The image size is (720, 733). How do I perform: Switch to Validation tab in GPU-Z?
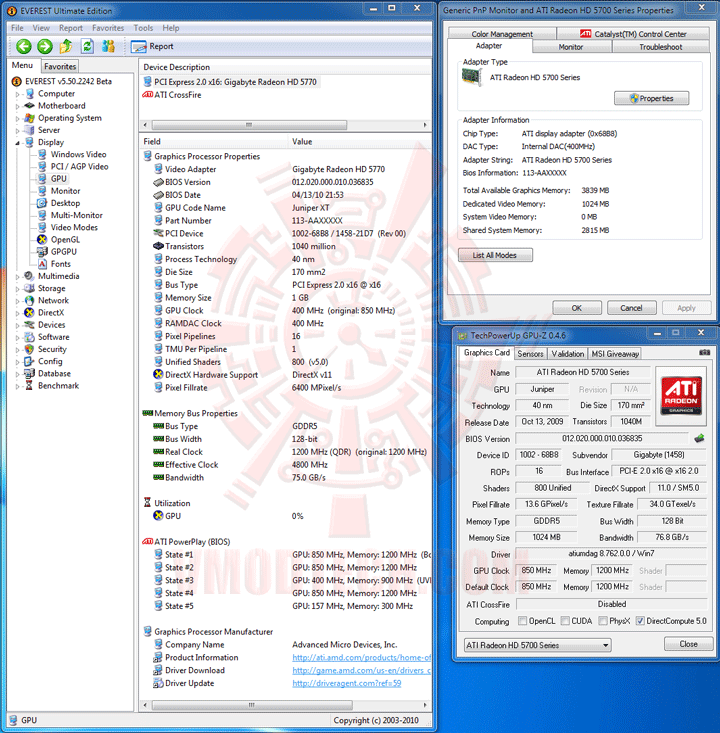(x=567, y=354)
